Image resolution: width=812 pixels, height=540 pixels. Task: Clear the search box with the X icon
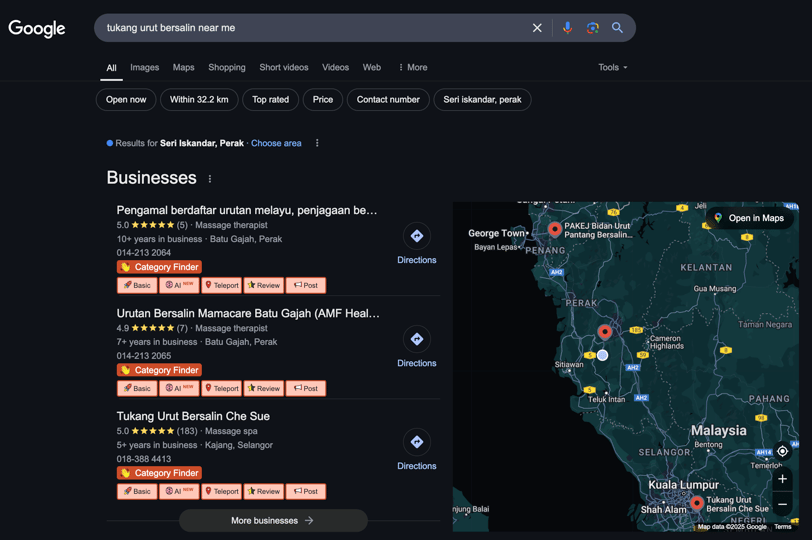537,28
